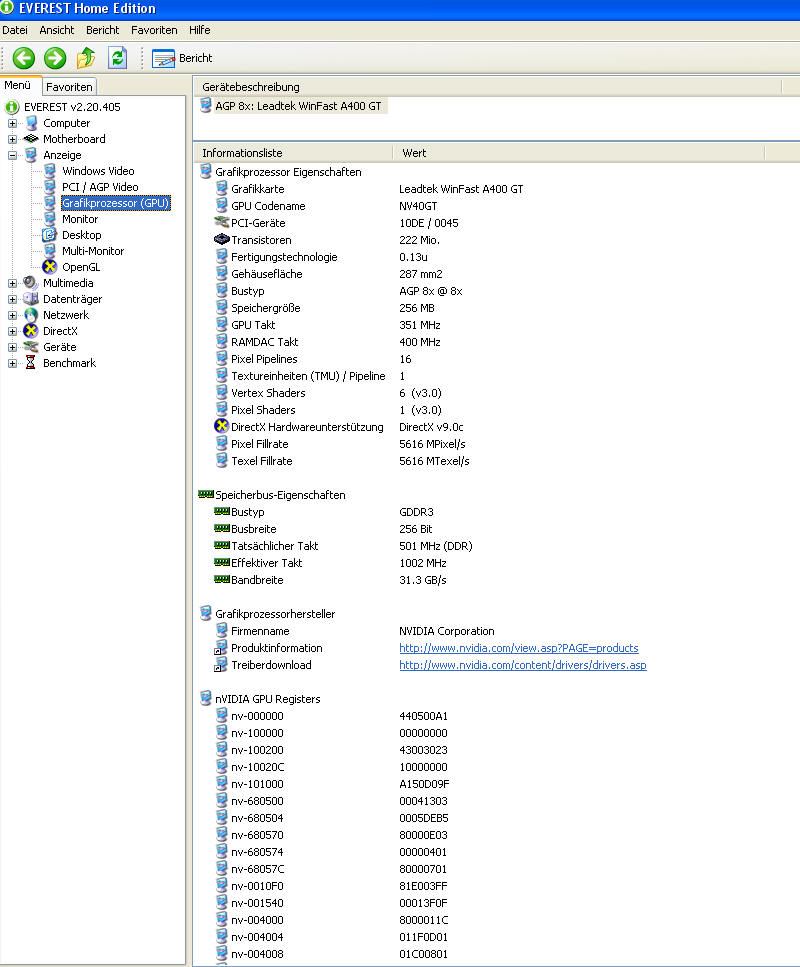
Task: Click the Informationsliste column header
Action: 293,153
